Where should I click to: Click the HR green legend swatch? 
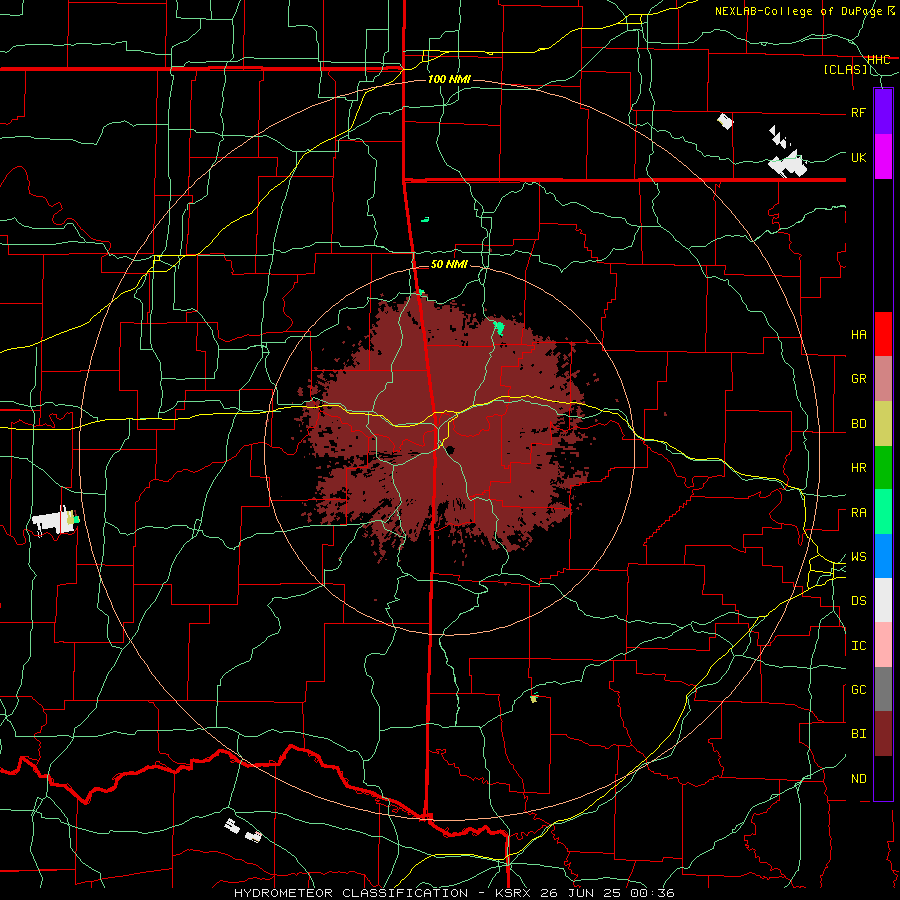(883, 467)
